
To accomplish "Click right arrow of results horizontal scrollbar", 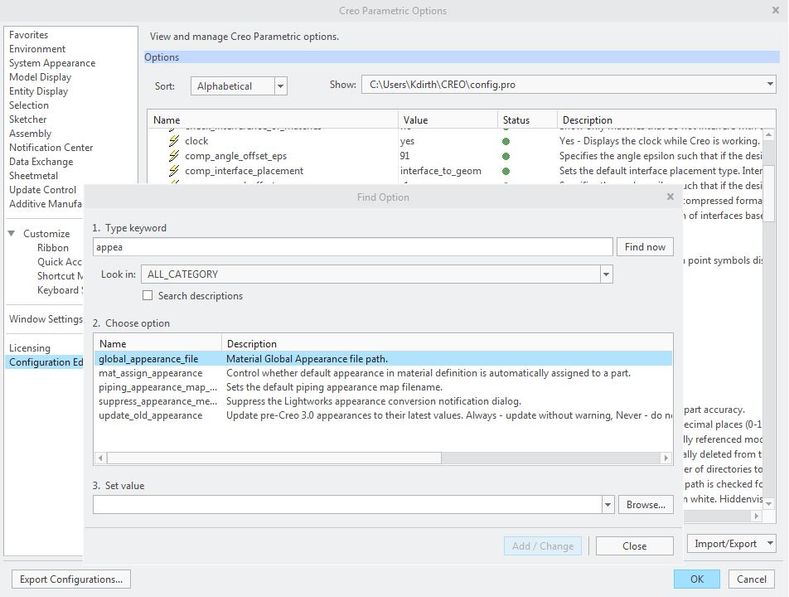I will point(666,458).
